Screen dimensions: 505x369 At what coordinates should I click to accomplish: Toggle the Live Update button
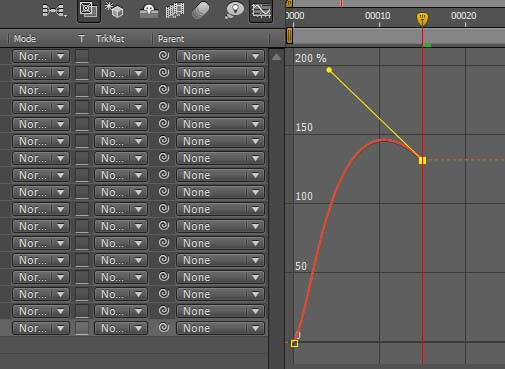(x=89, y=11)
